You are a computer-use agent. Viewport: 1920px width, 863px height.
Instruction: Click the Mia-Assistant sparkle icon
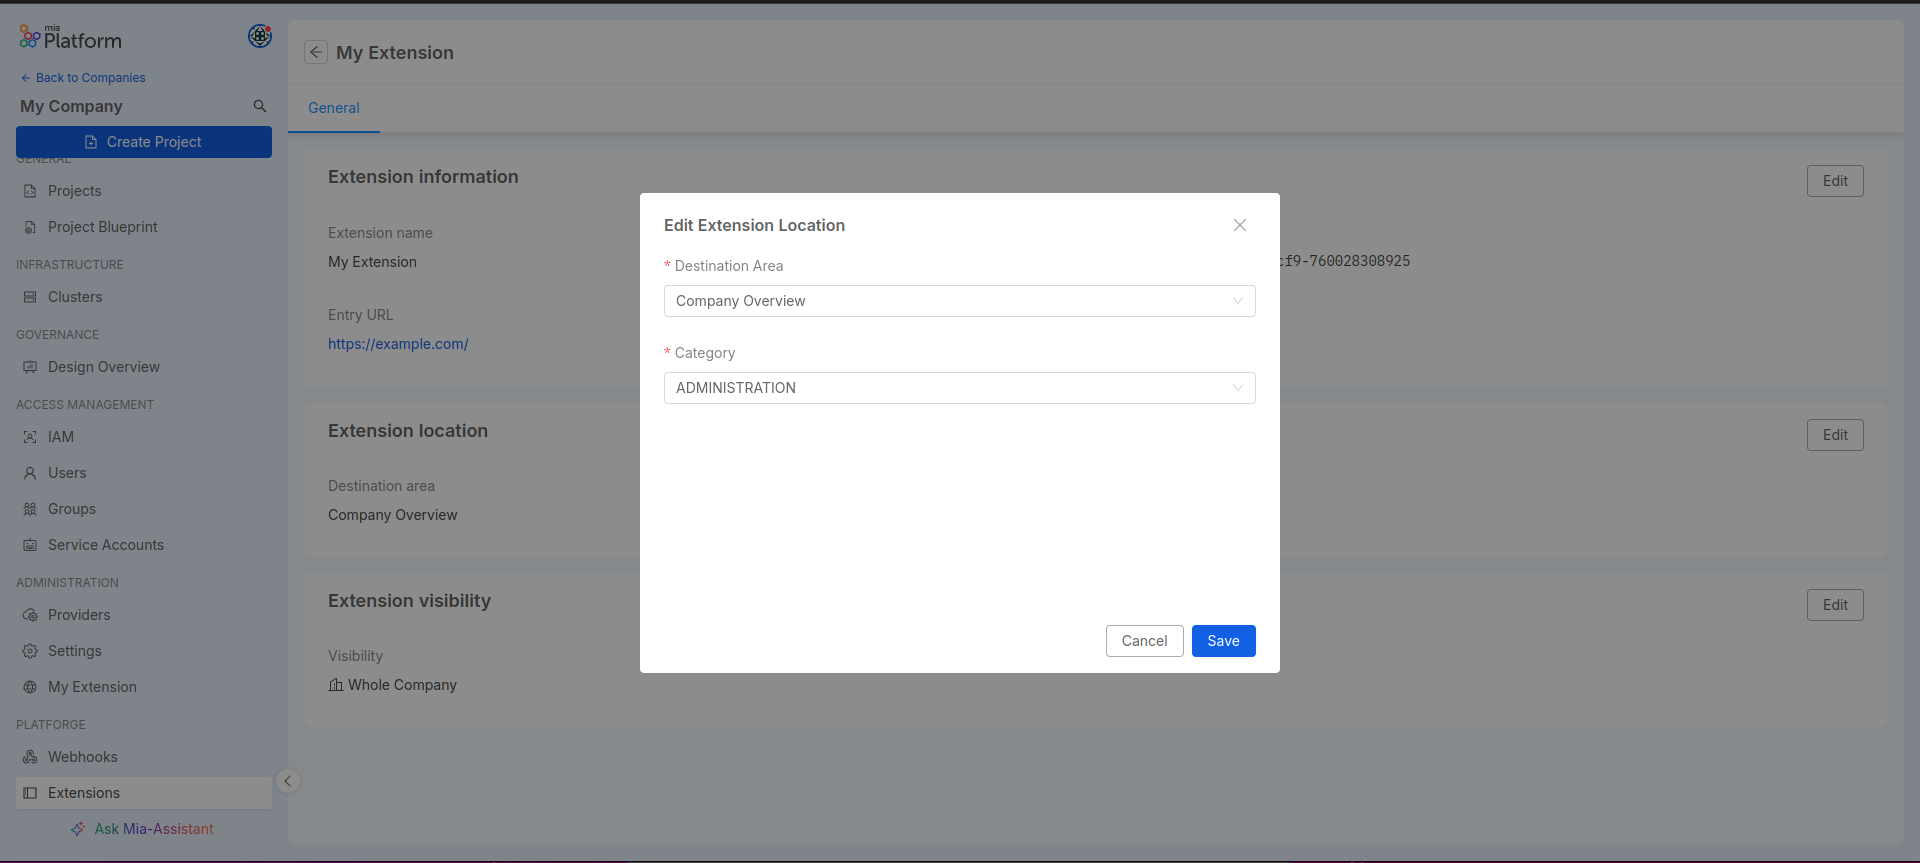click(x=78, y=829)
